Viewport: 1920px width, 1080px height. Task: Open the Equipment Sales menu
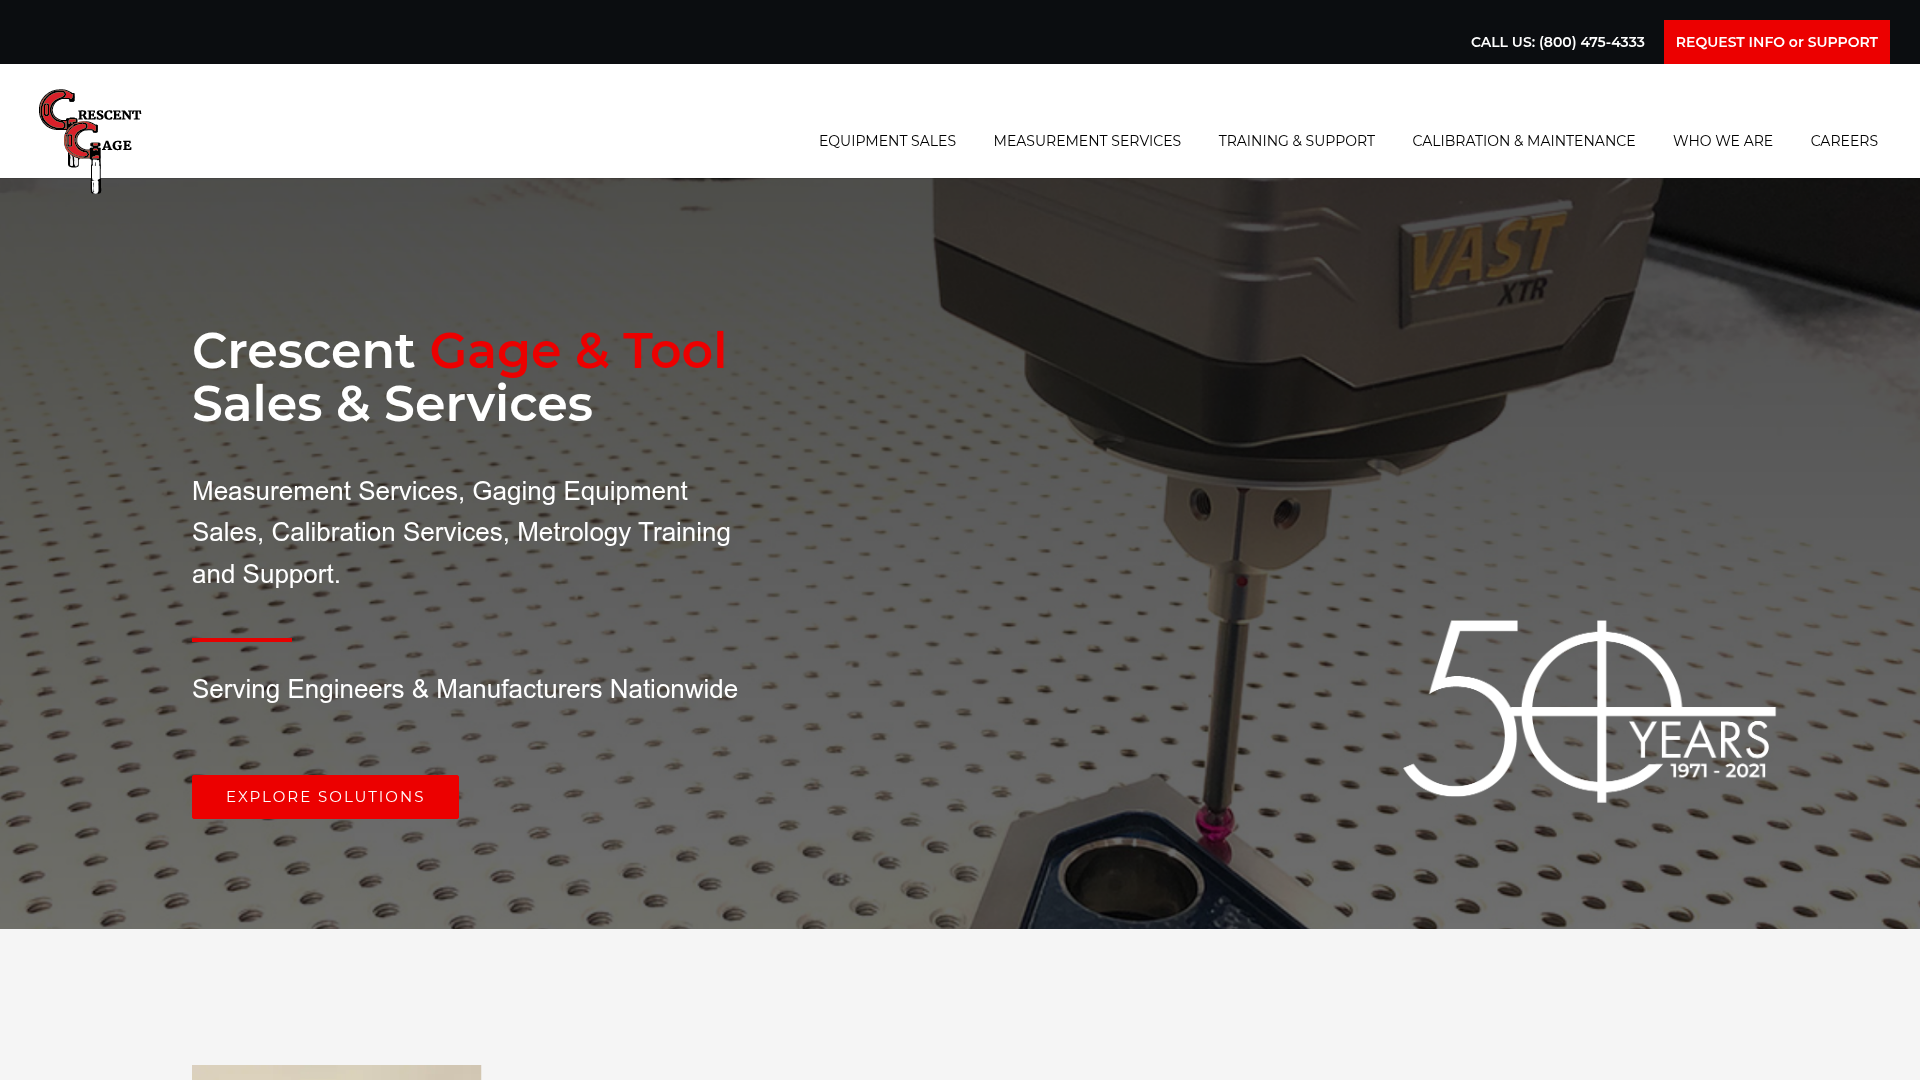pos(887,141)
